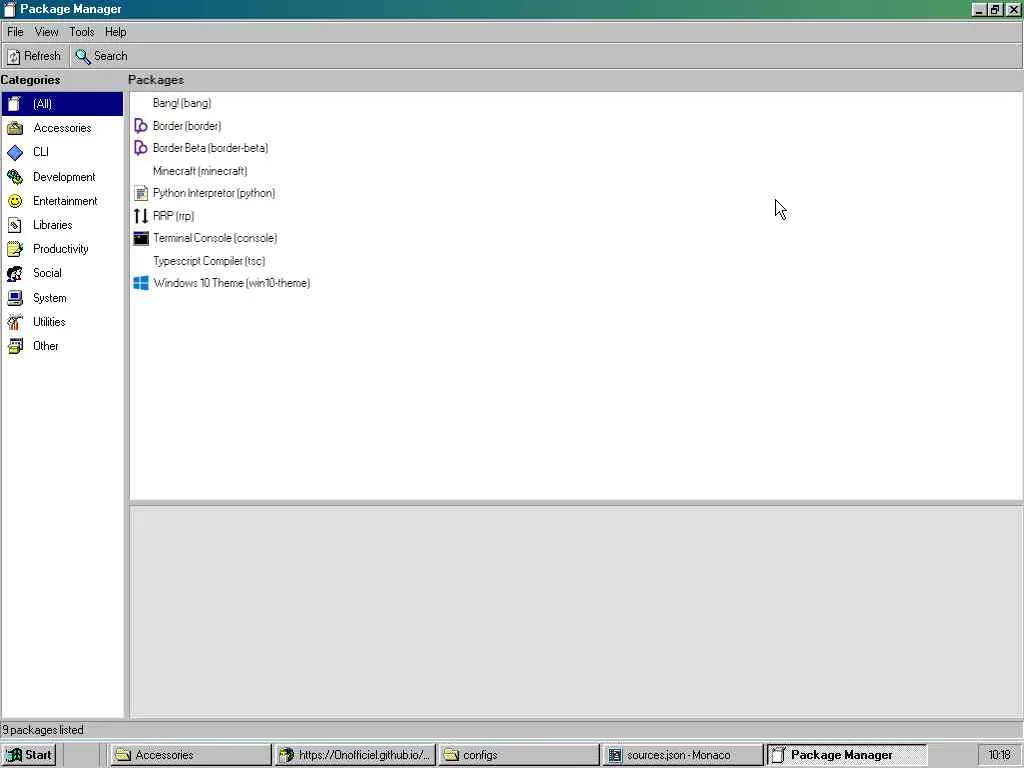
Task: Select the CLI diamond icon
Action: coord(14,152)
